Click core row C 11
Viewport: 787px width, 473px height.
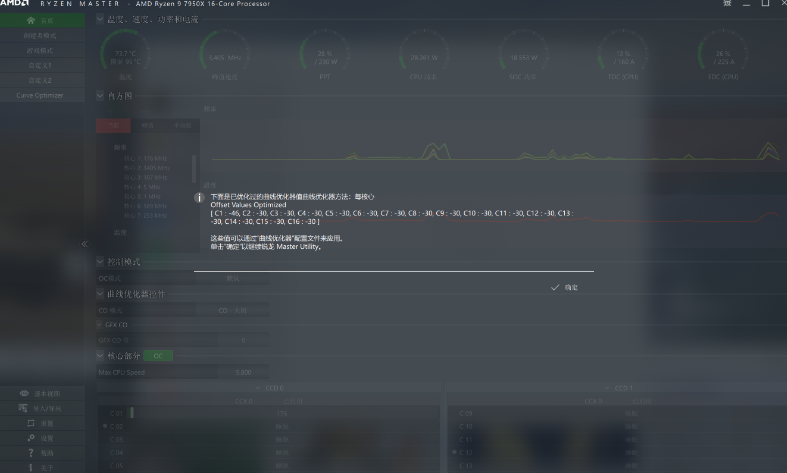[x=617, y=439]
